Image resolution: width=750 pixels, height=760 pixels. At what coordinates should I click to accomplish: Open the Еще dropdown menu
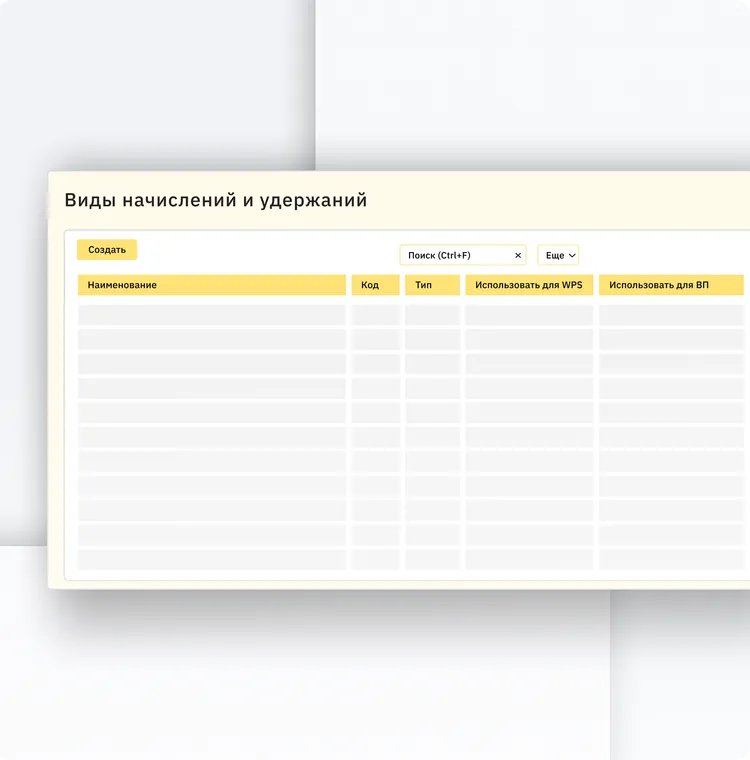(558, 255)
